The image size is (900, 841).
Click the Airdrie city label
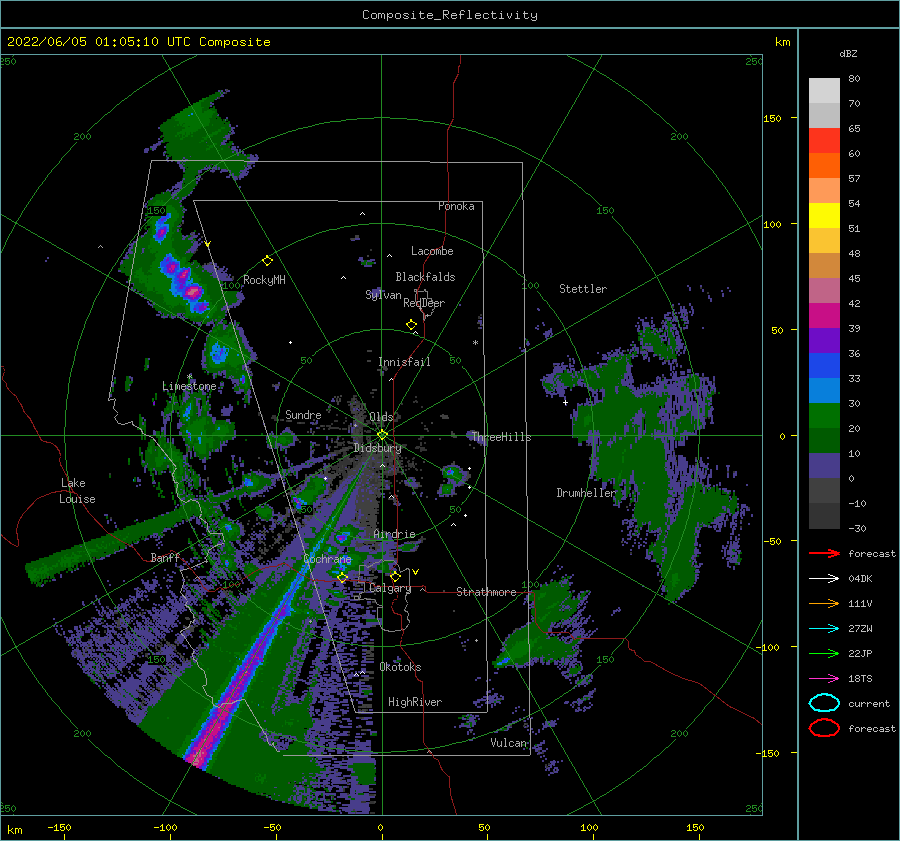tap(394, 534)
